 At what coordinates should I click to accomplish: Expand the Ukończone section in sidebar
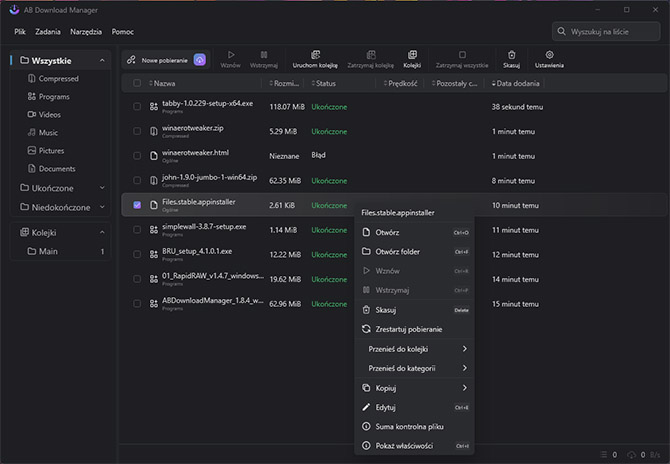pos(101,187)
